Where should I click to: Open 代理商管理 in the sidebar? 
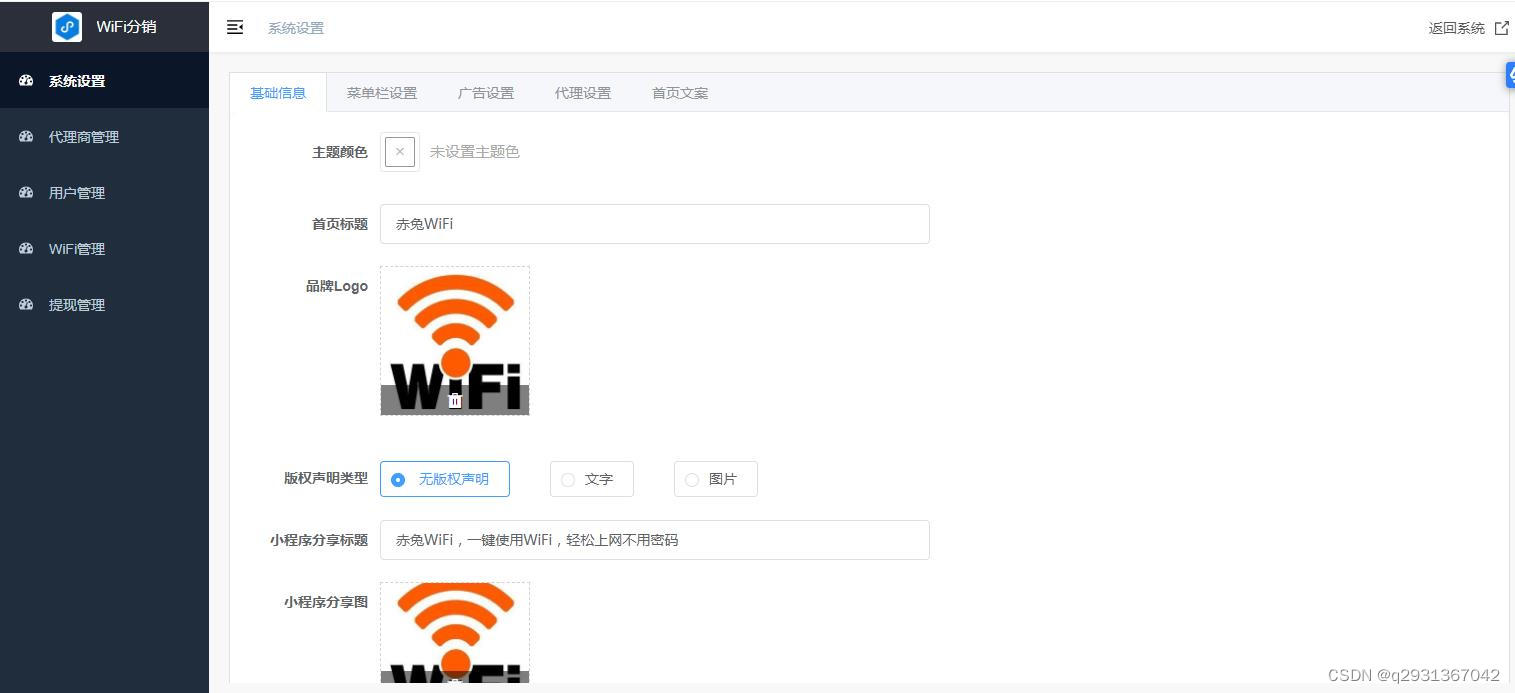(x=104, y=137)
